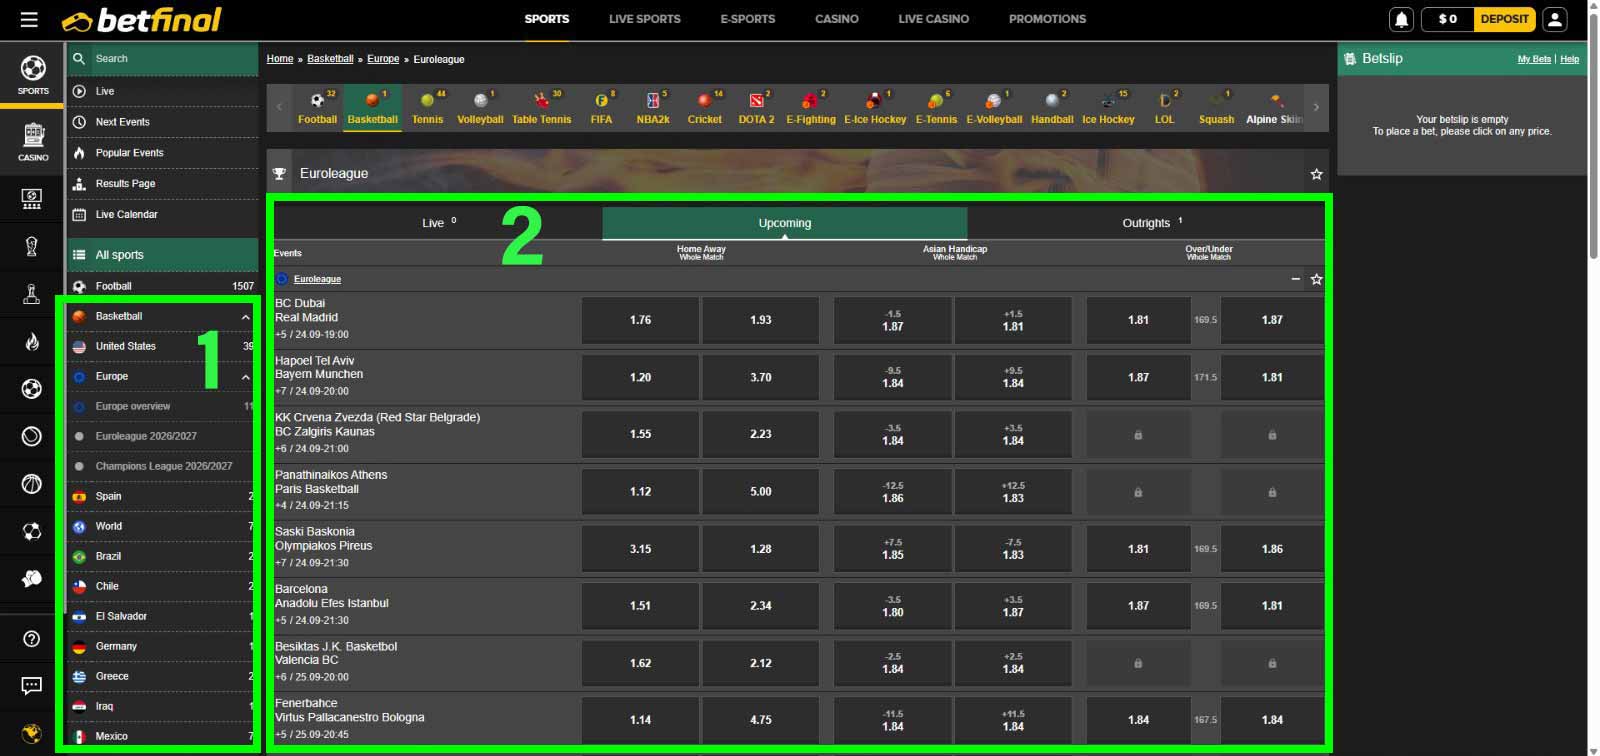The width and height of the screenshot is (1600, 756).
Task: Bet on Bayern Munchen away odds 3.70
Action: [x=760, y=377]
